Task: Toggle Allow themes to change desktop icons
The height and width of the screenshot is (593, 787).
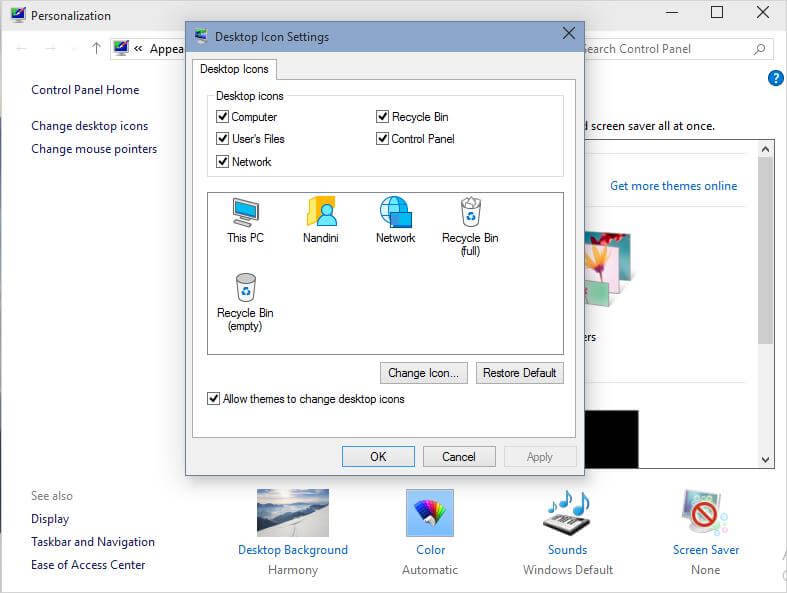Action: click(213, 399)
